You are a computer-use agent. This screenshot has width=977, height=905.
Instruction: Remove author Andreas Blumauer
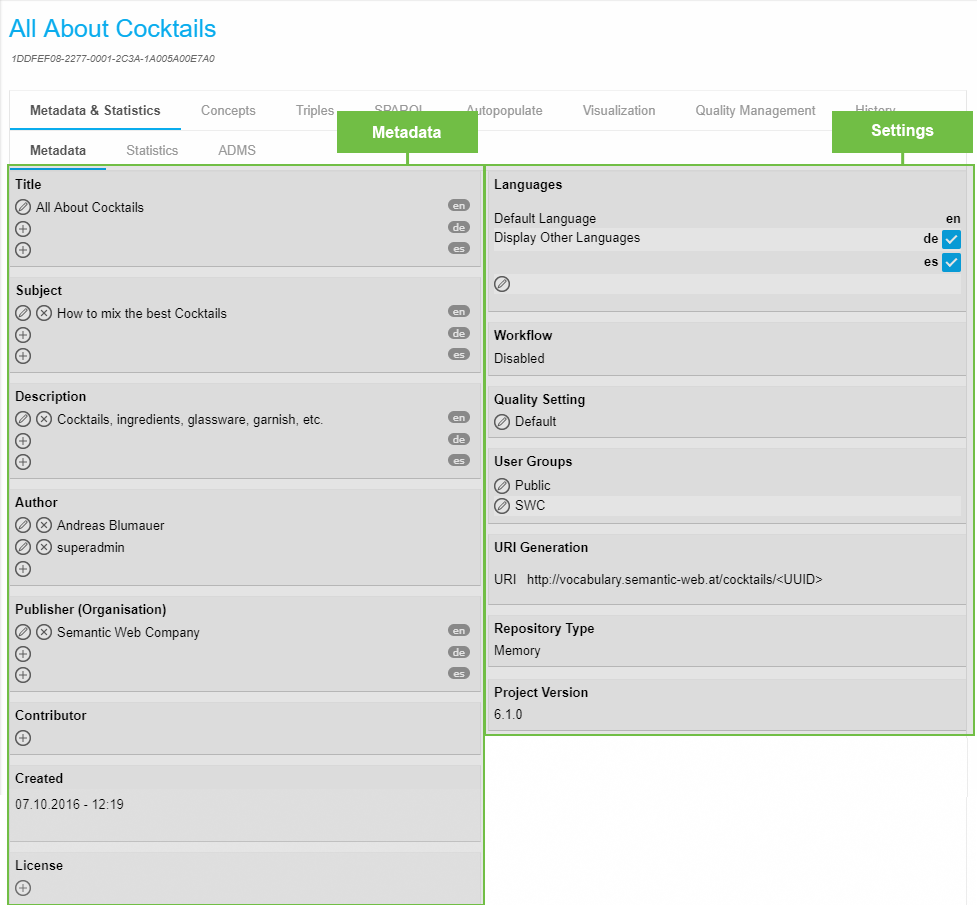[44, 525]
